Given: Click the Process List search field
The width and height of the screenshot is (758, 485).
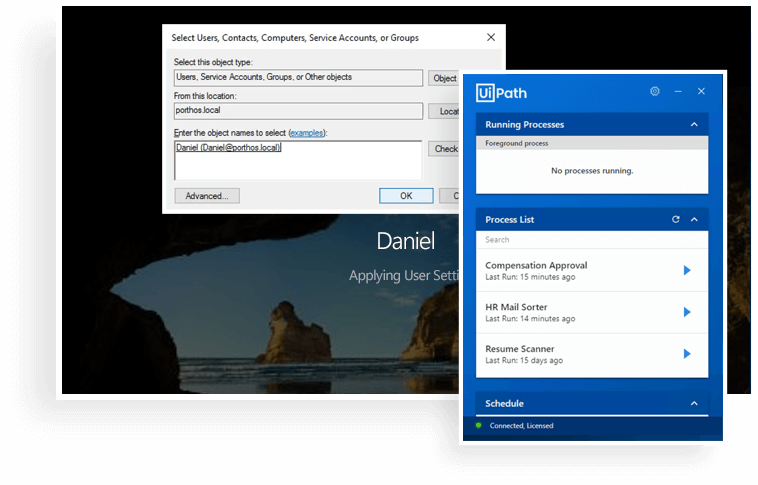Looking at the screenshot, I should [590, 240].
